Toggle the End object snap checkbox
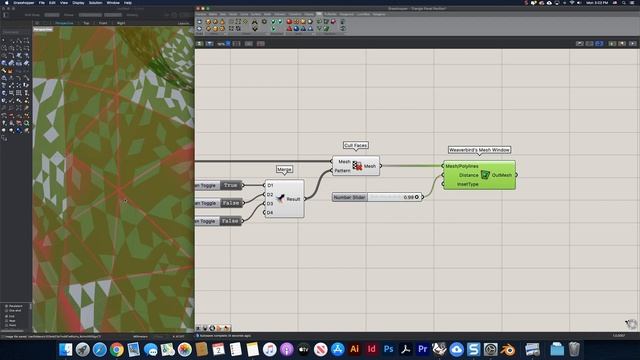 click(6, 316)
